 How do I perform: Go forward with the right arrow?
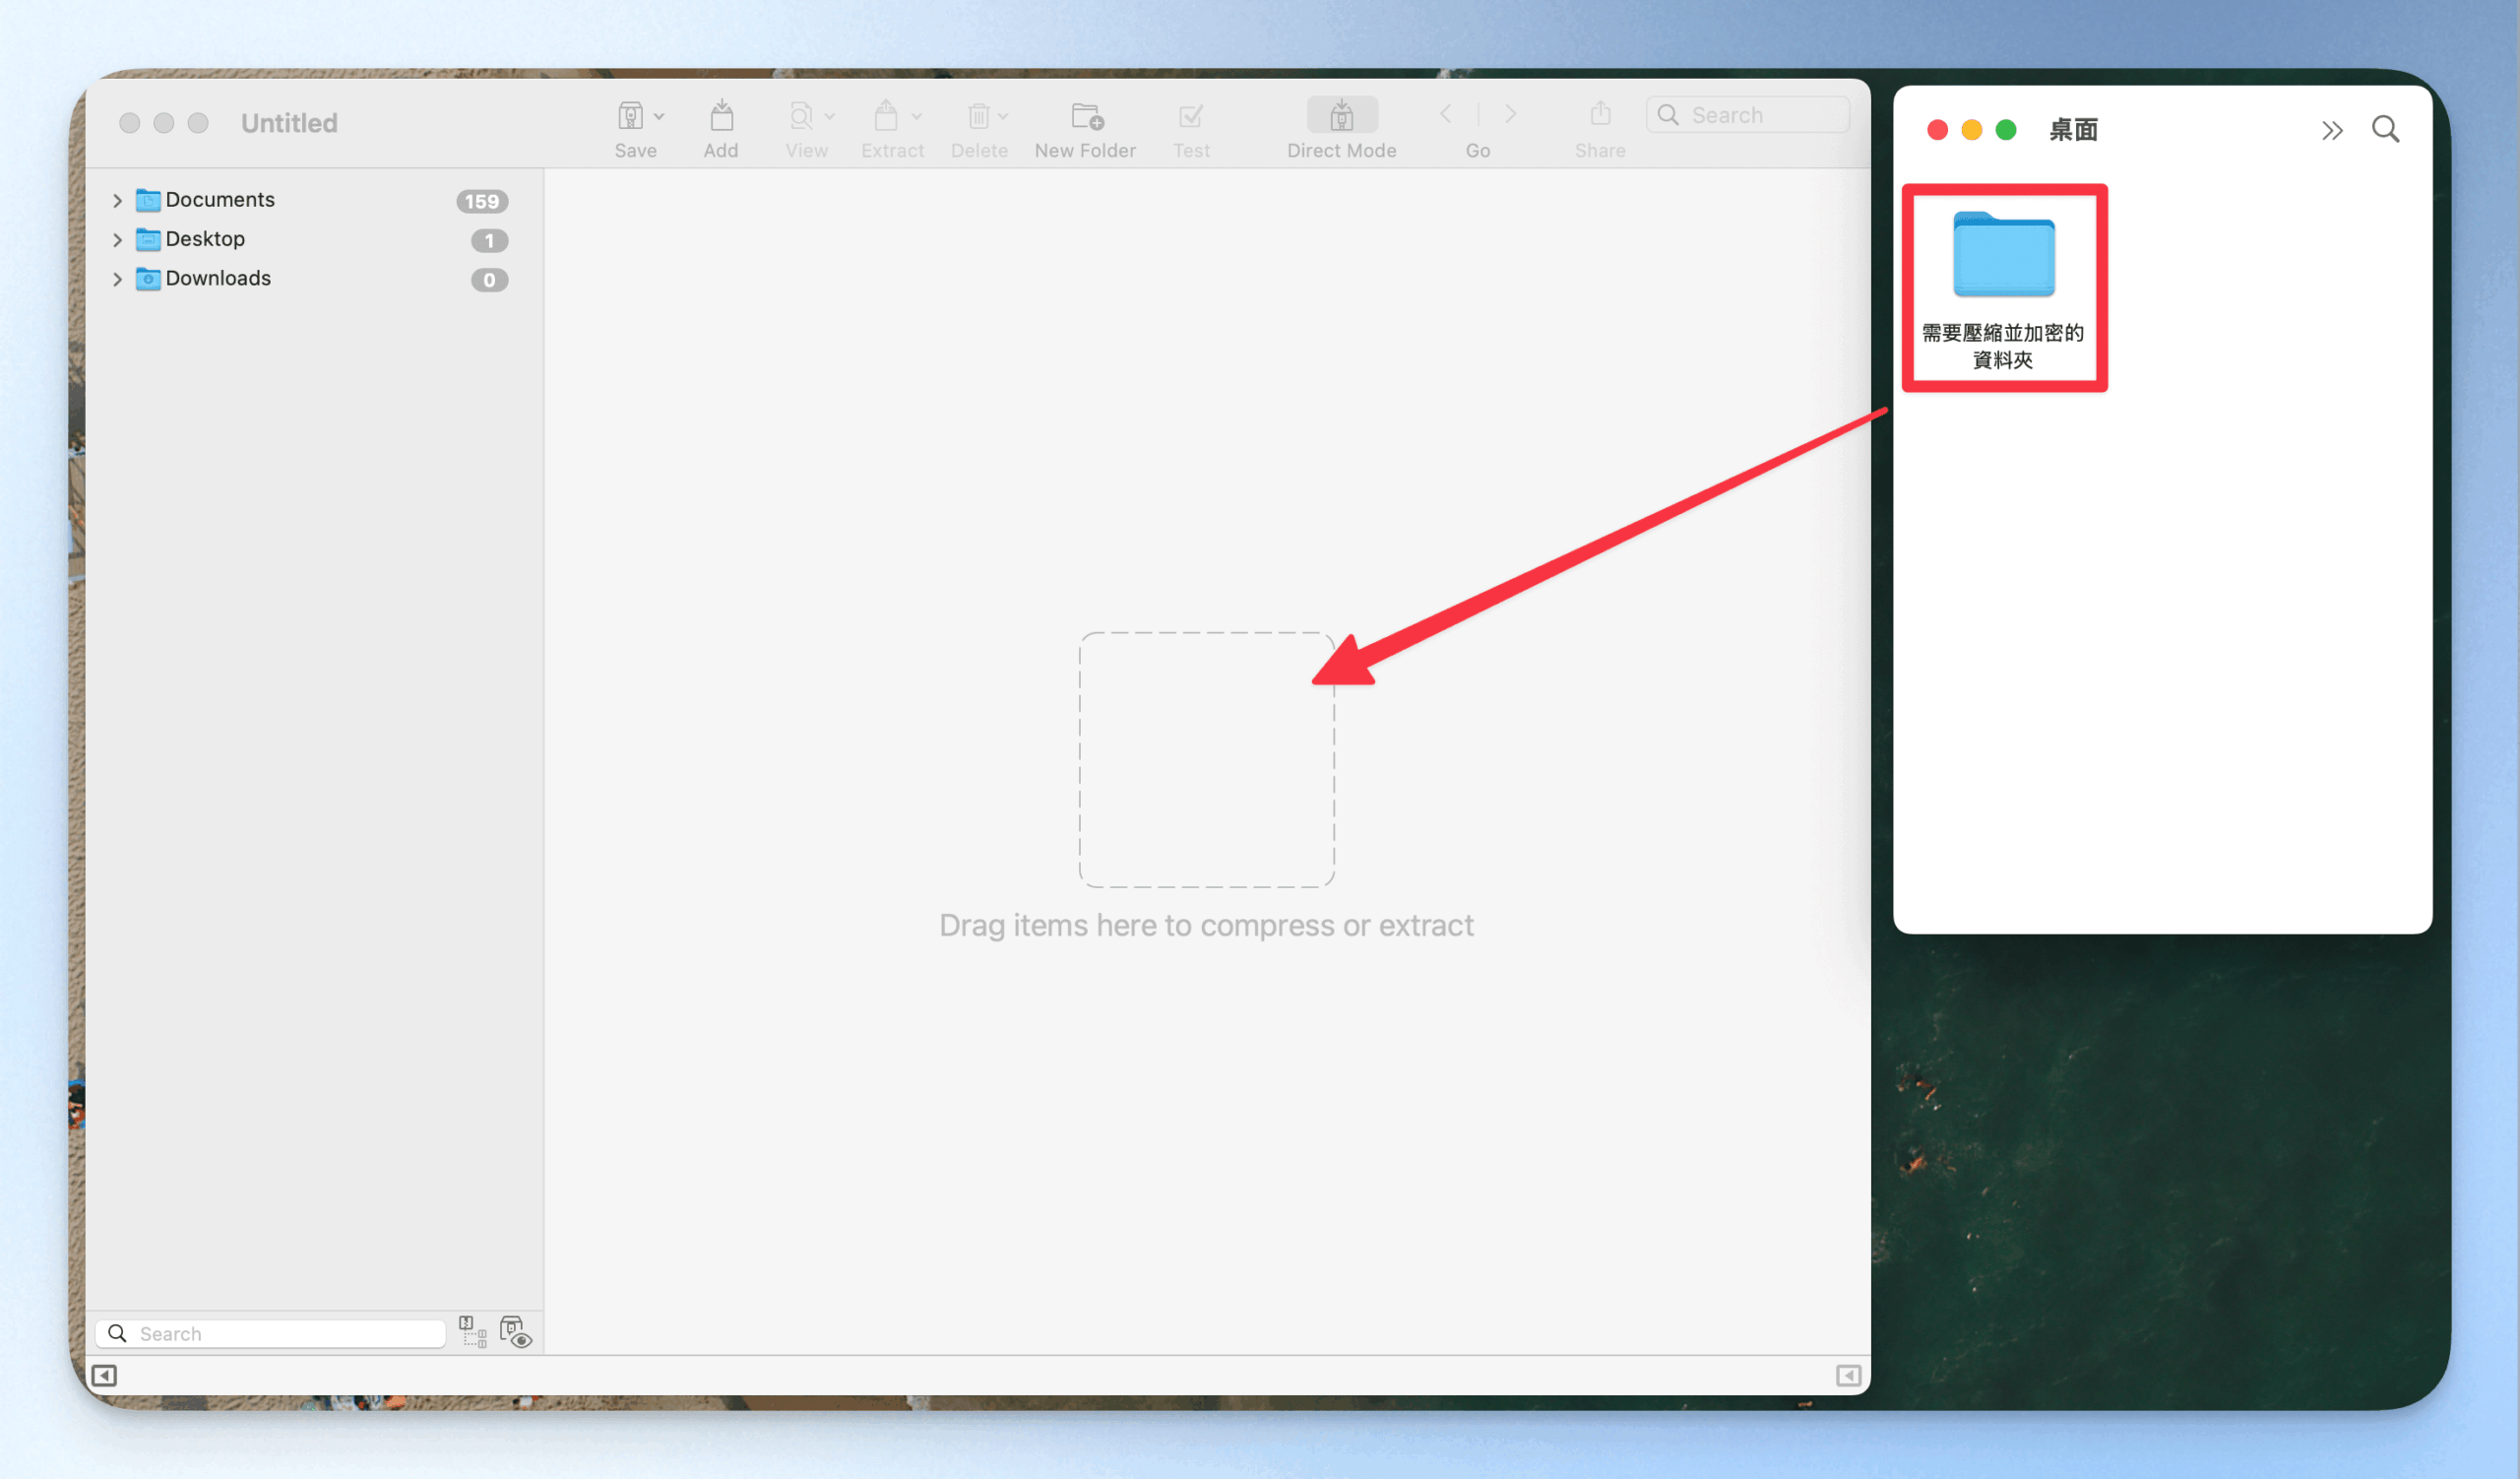(1510, 115)
